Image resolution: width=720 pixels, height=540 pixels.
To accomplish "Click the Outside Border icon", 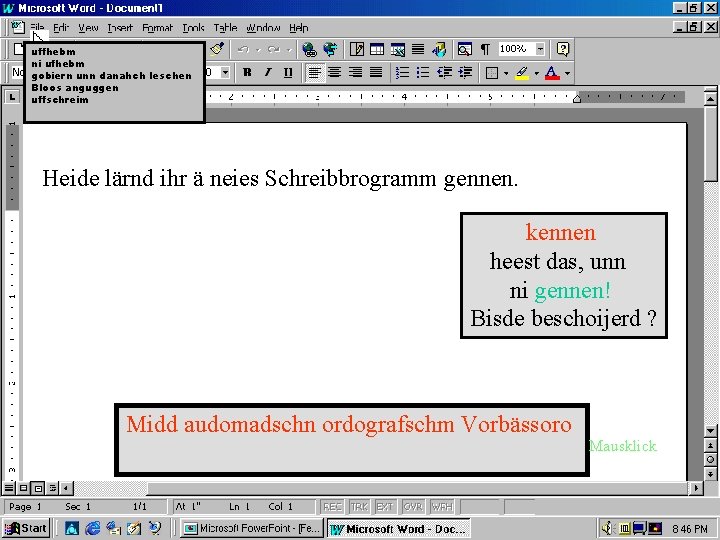I will pos(492,73).
